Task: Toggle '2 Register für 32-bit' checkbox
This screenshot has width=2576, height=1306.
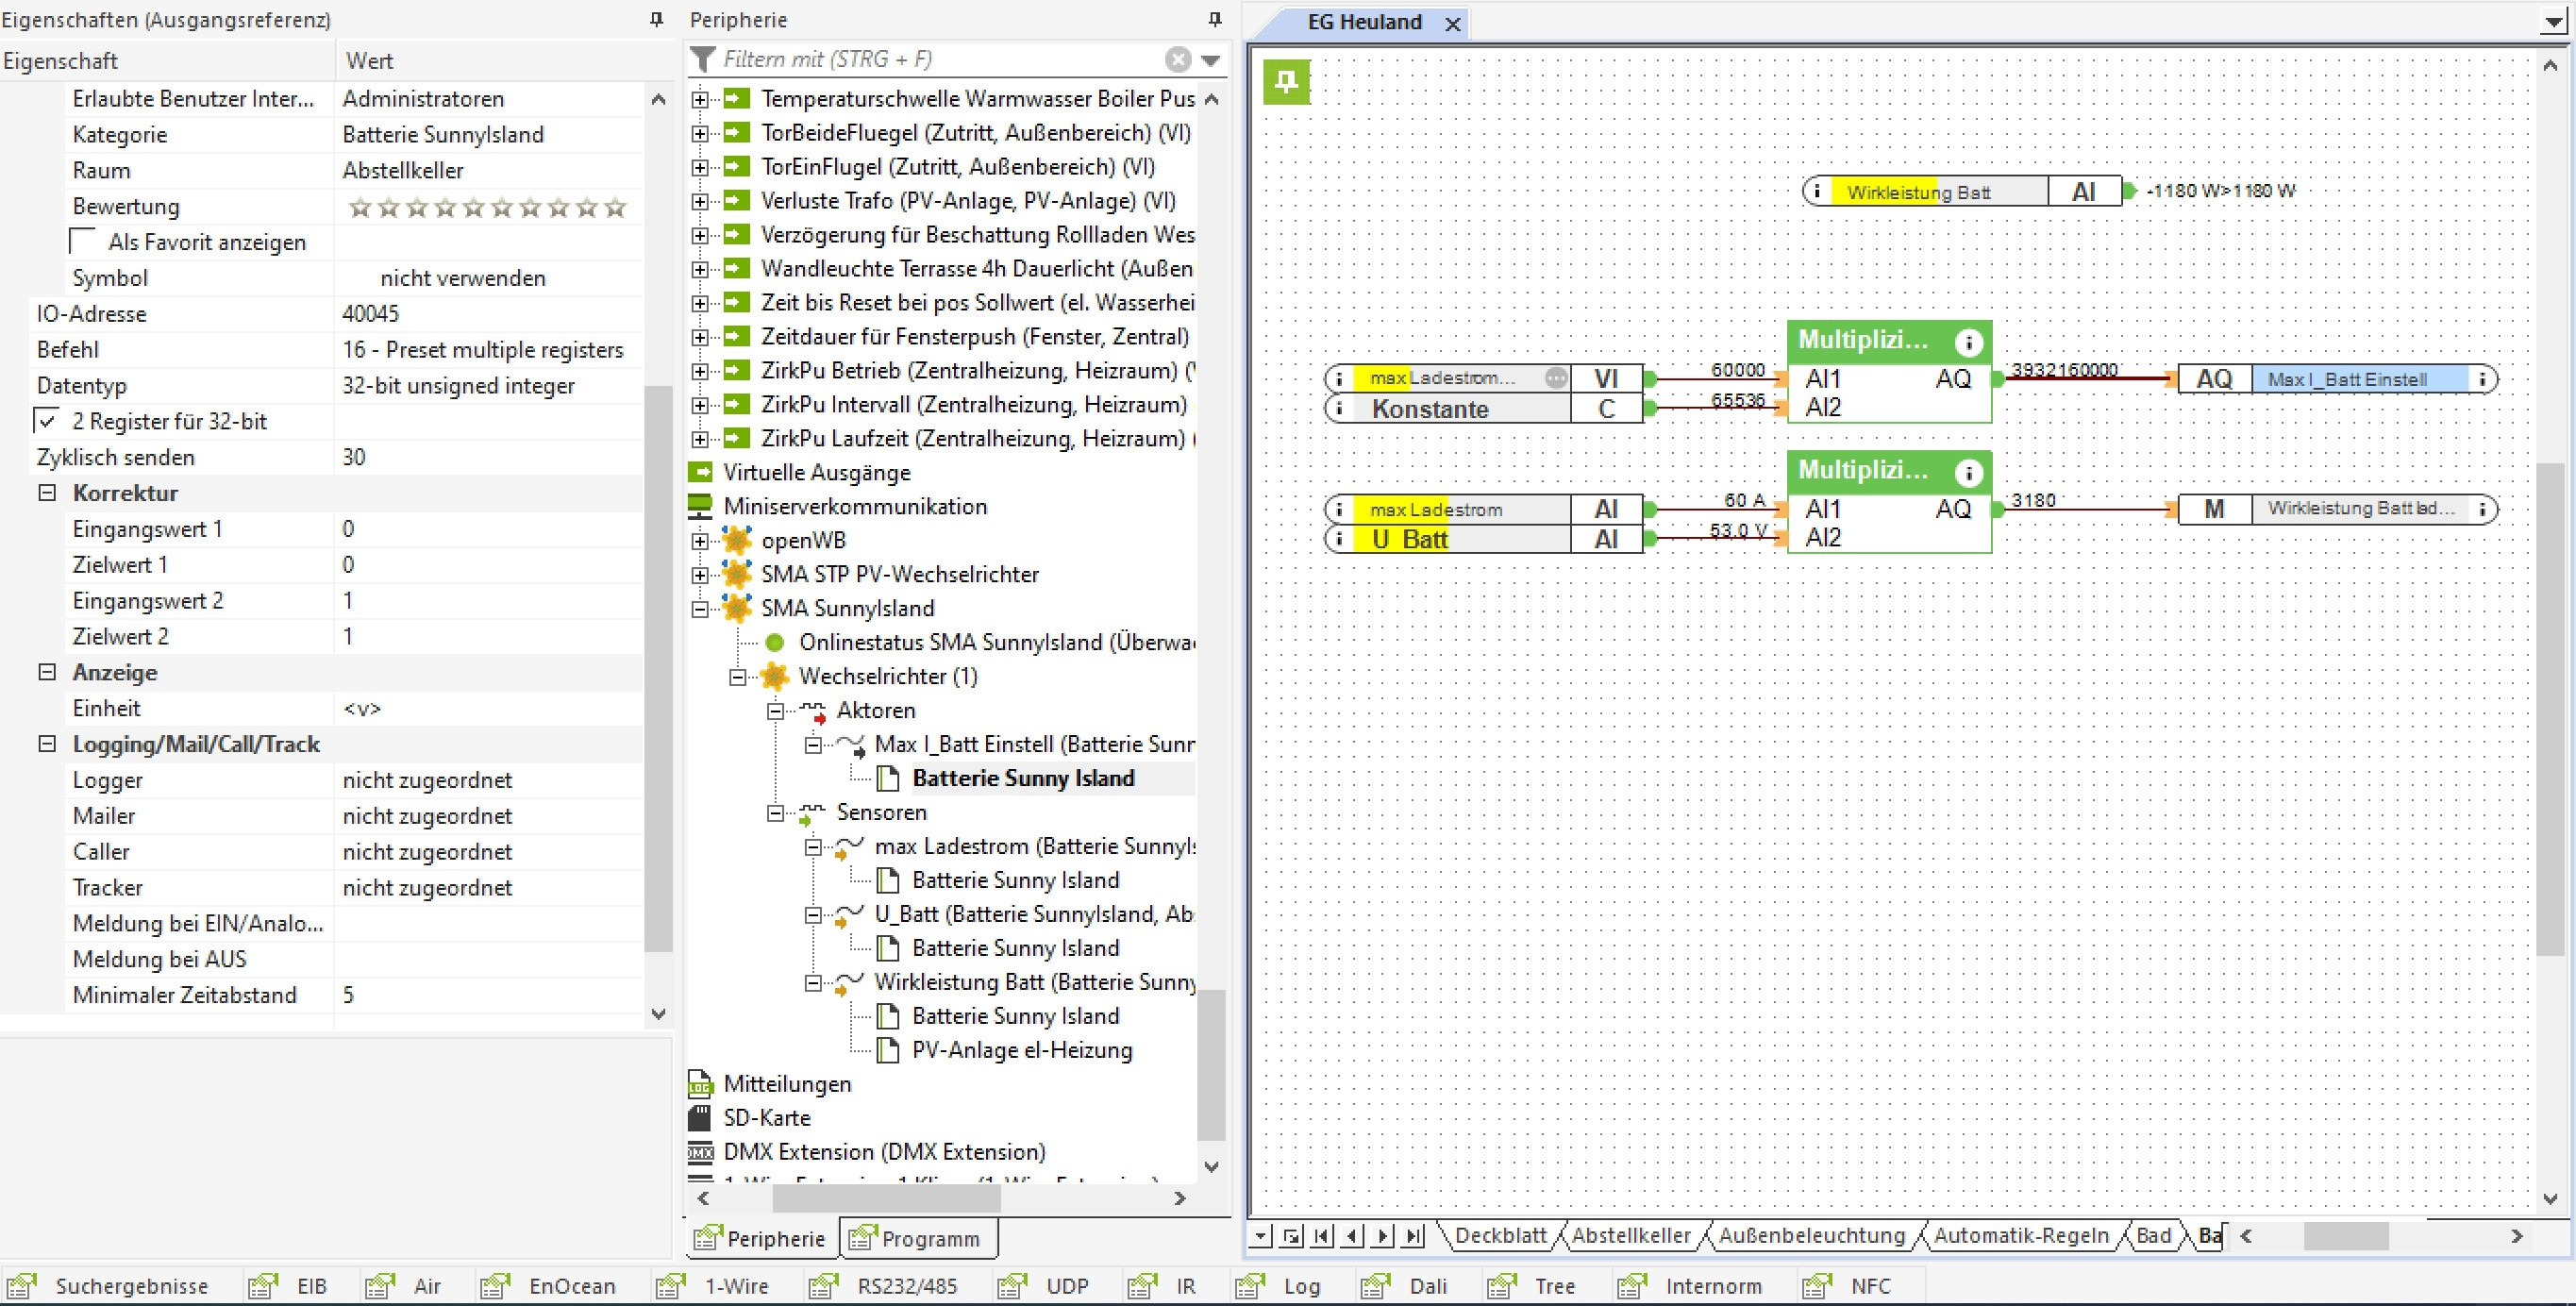Action: click(x=47, y=421)
